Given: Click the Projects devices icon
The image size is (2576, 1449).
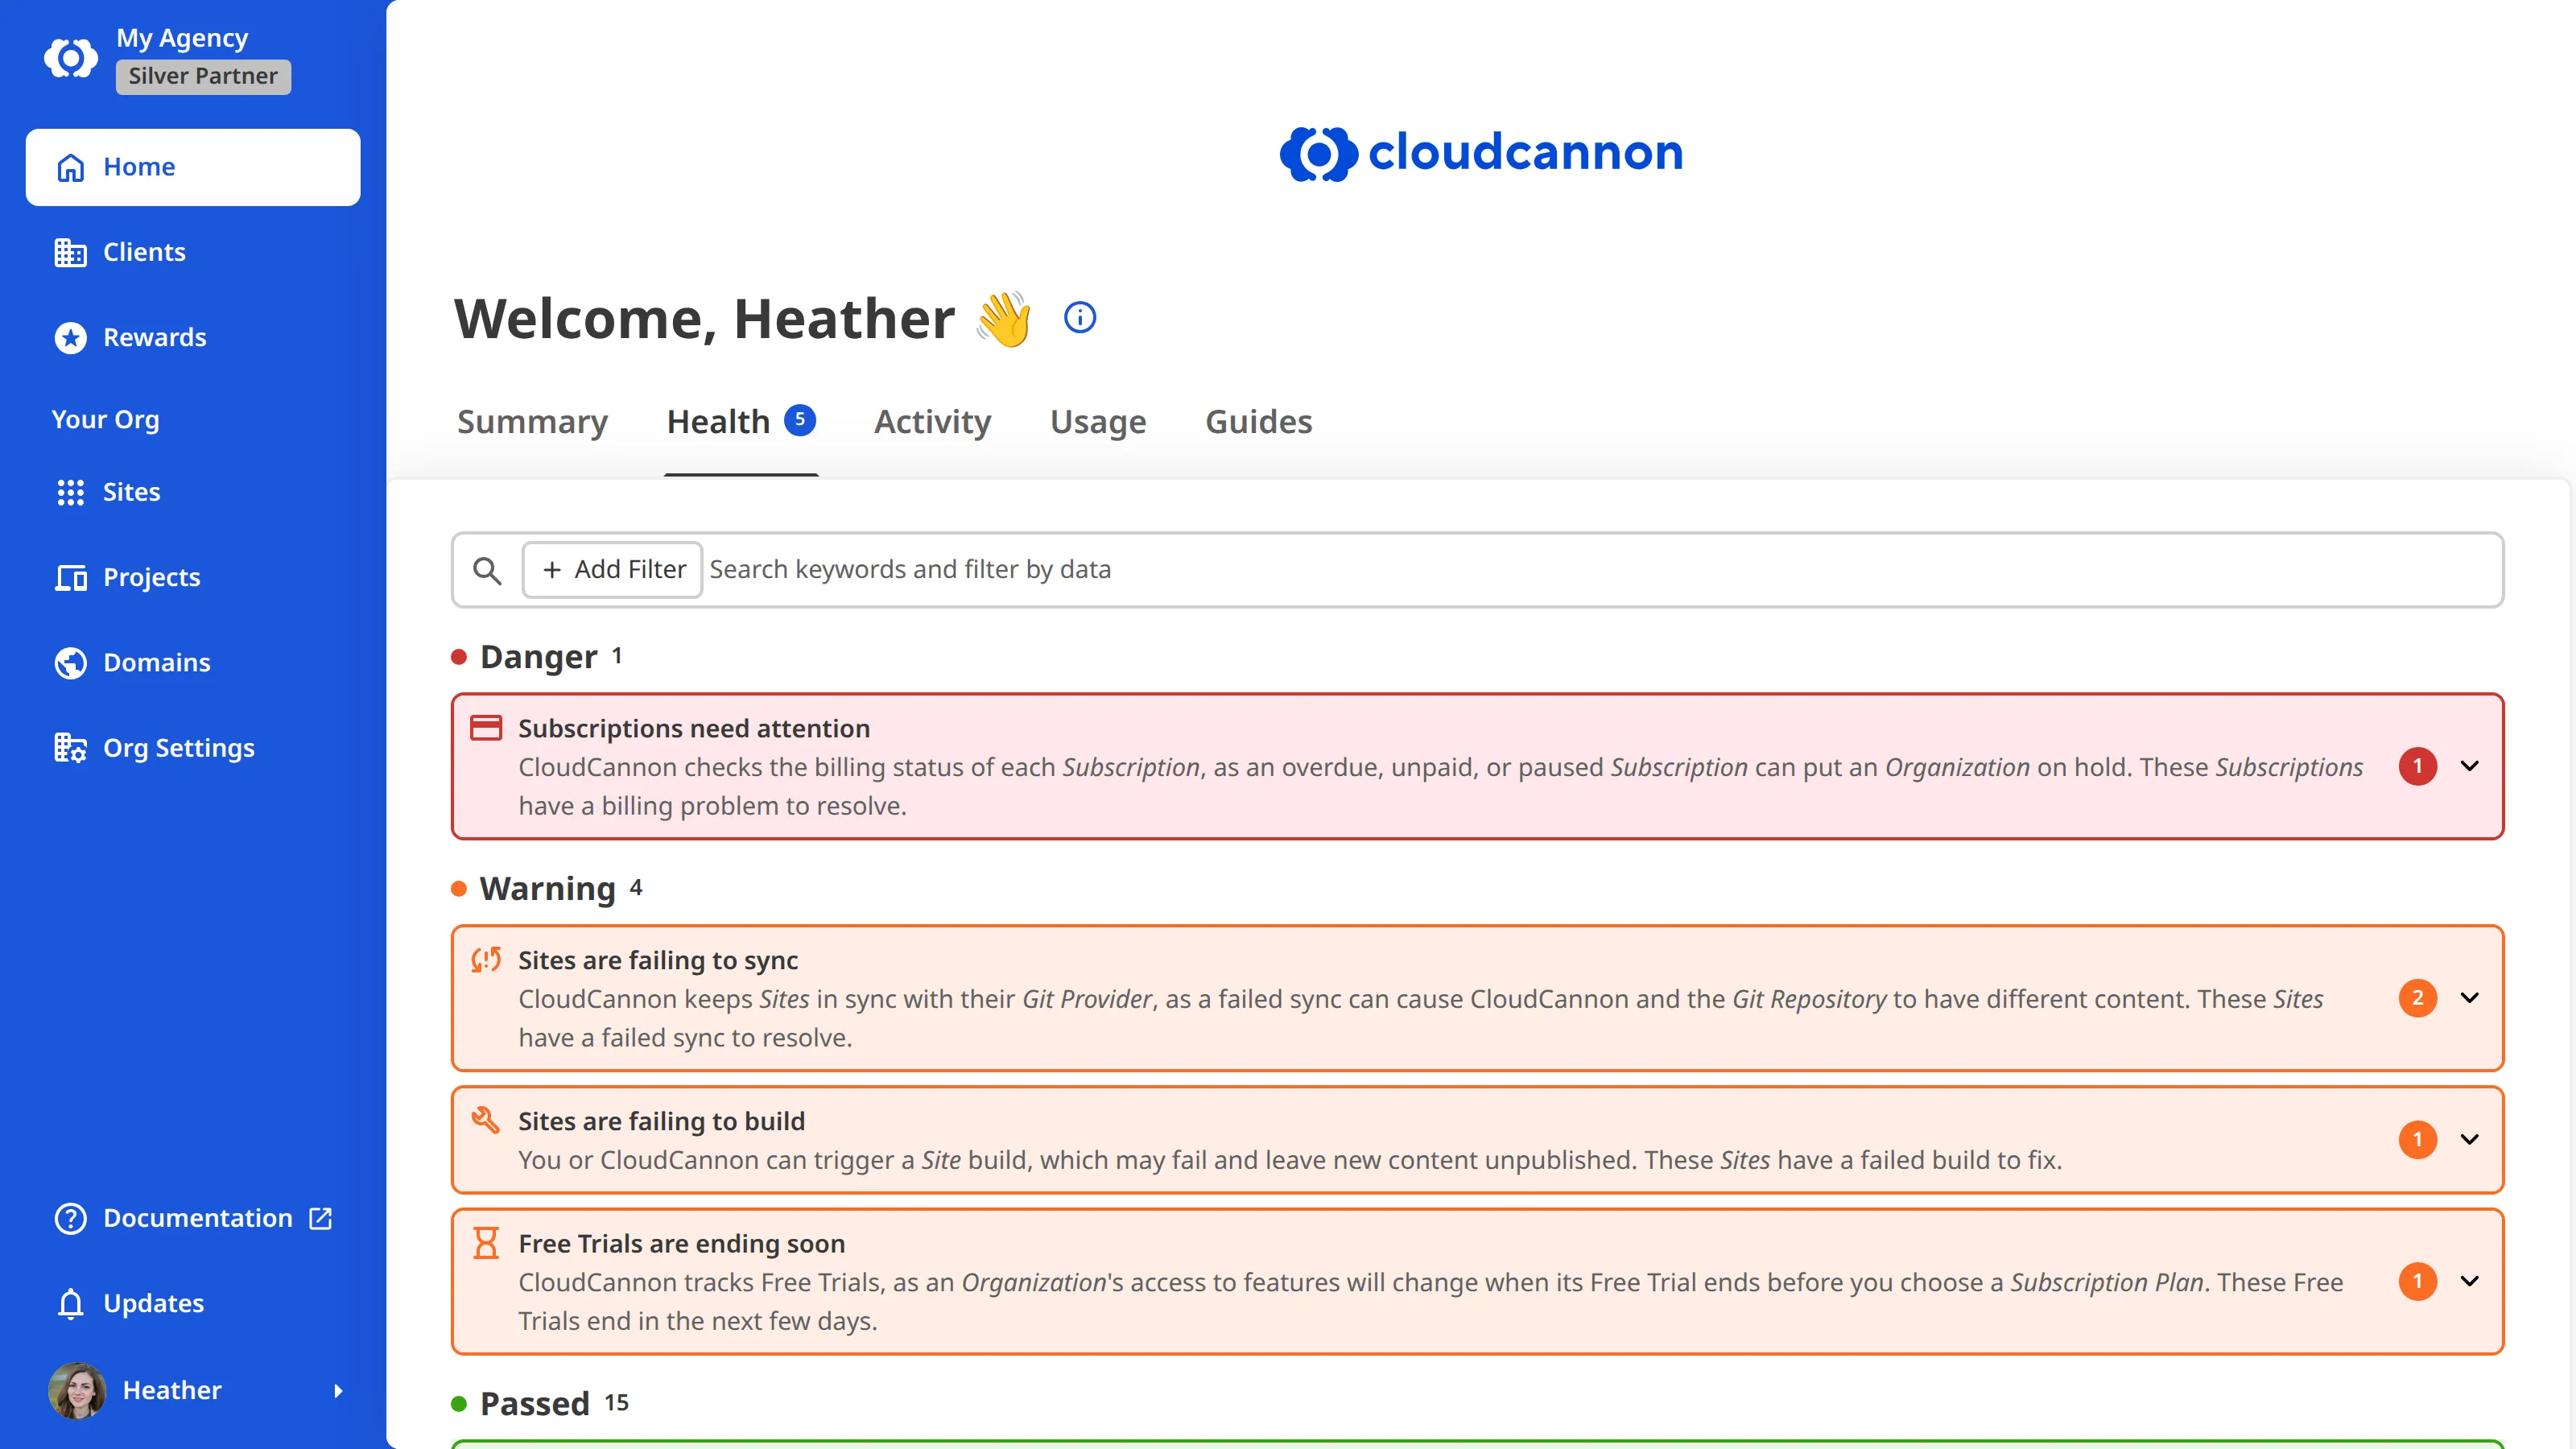Looking at the screenshot, I should [70, 578].
